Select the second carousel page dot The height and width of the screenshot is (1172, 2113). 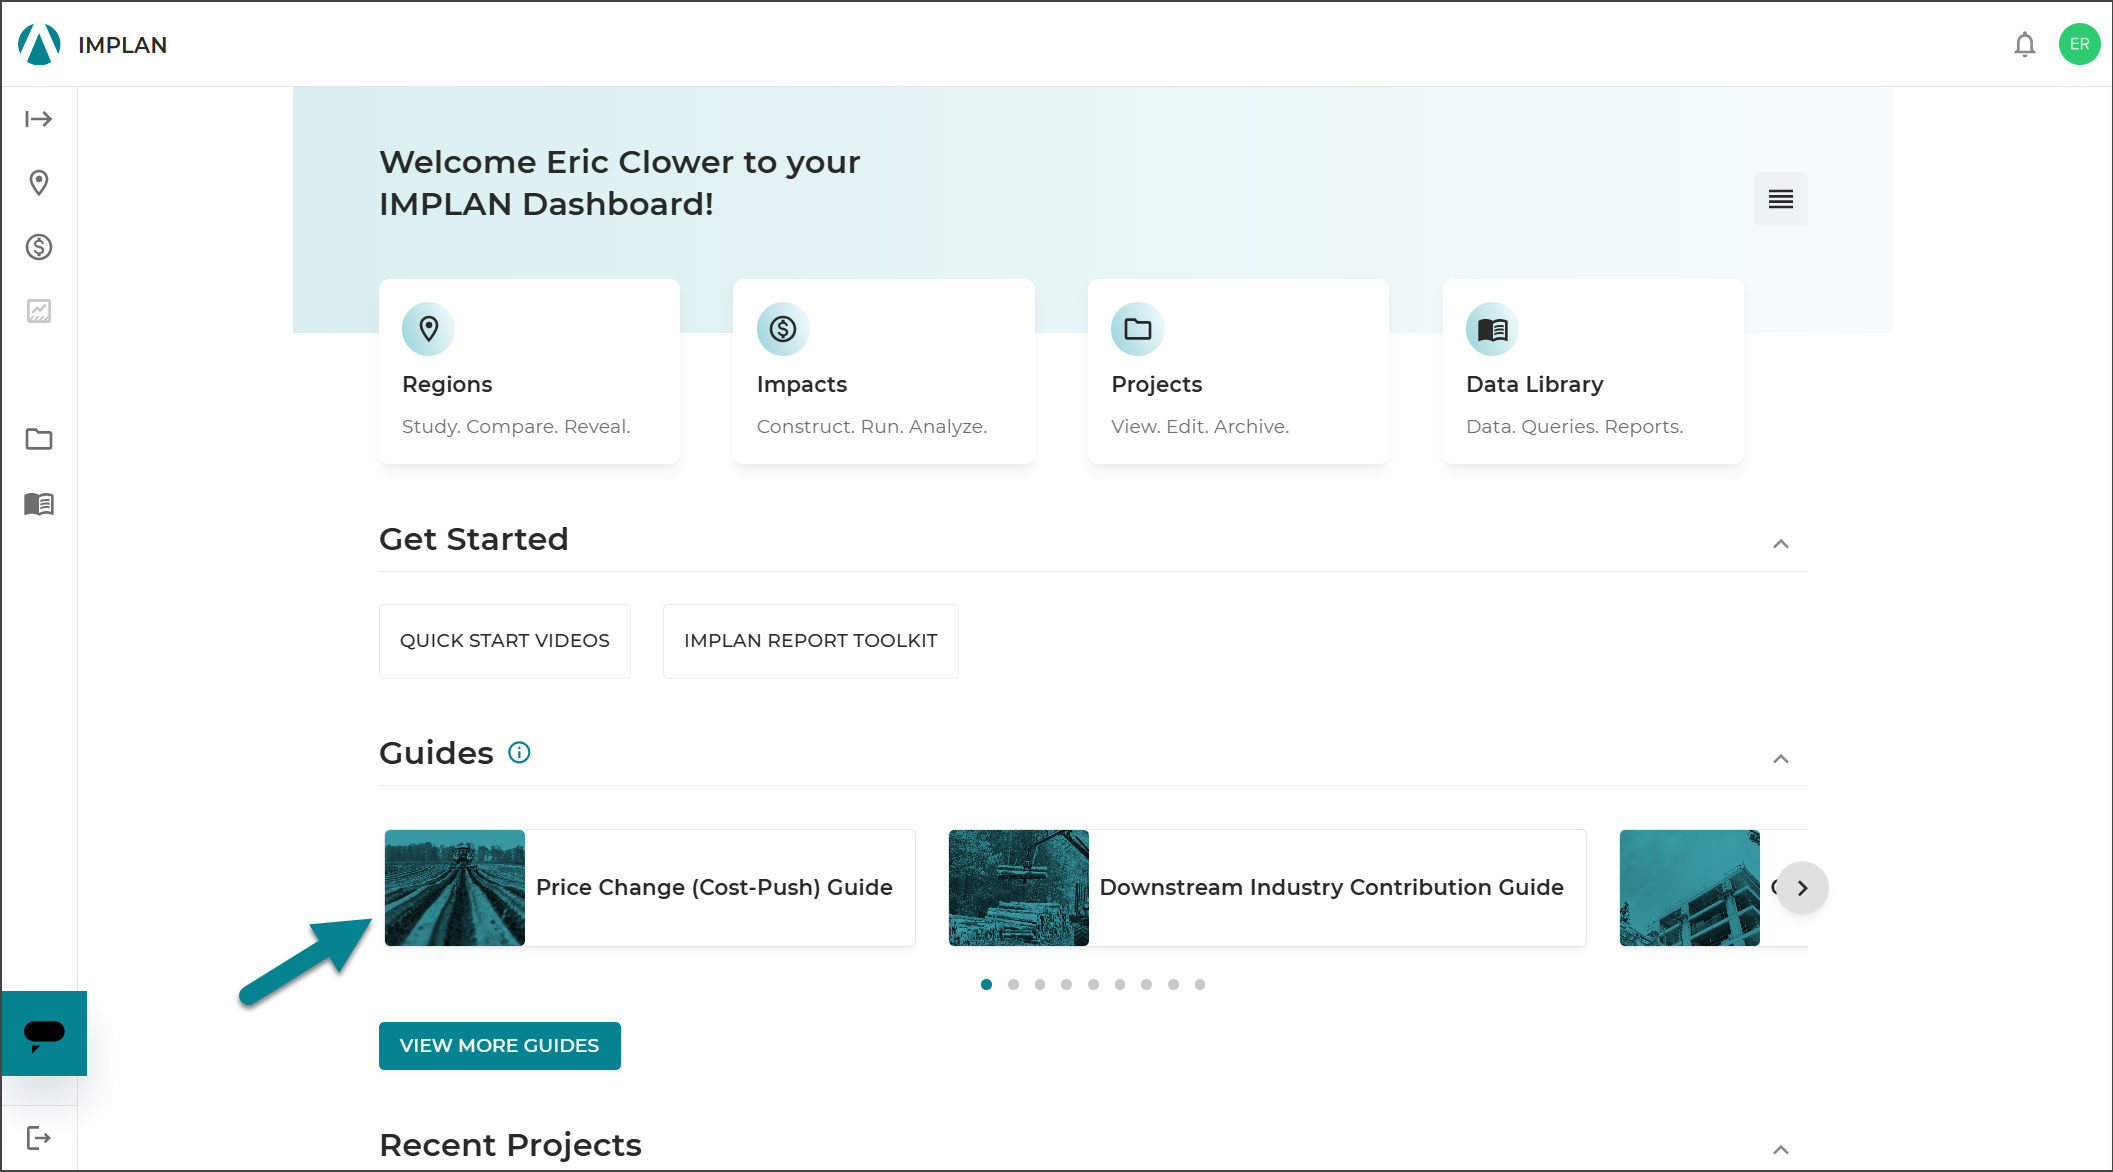point(1014,985)
